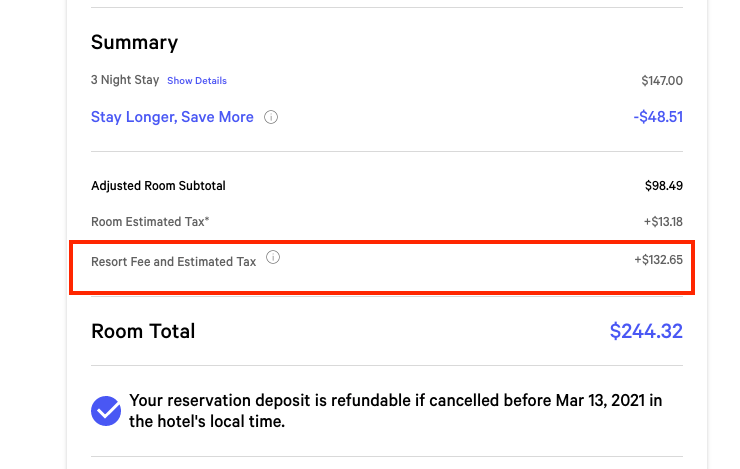
Task: Click the Room Estimated Tax* label
Action: [150, 222]
